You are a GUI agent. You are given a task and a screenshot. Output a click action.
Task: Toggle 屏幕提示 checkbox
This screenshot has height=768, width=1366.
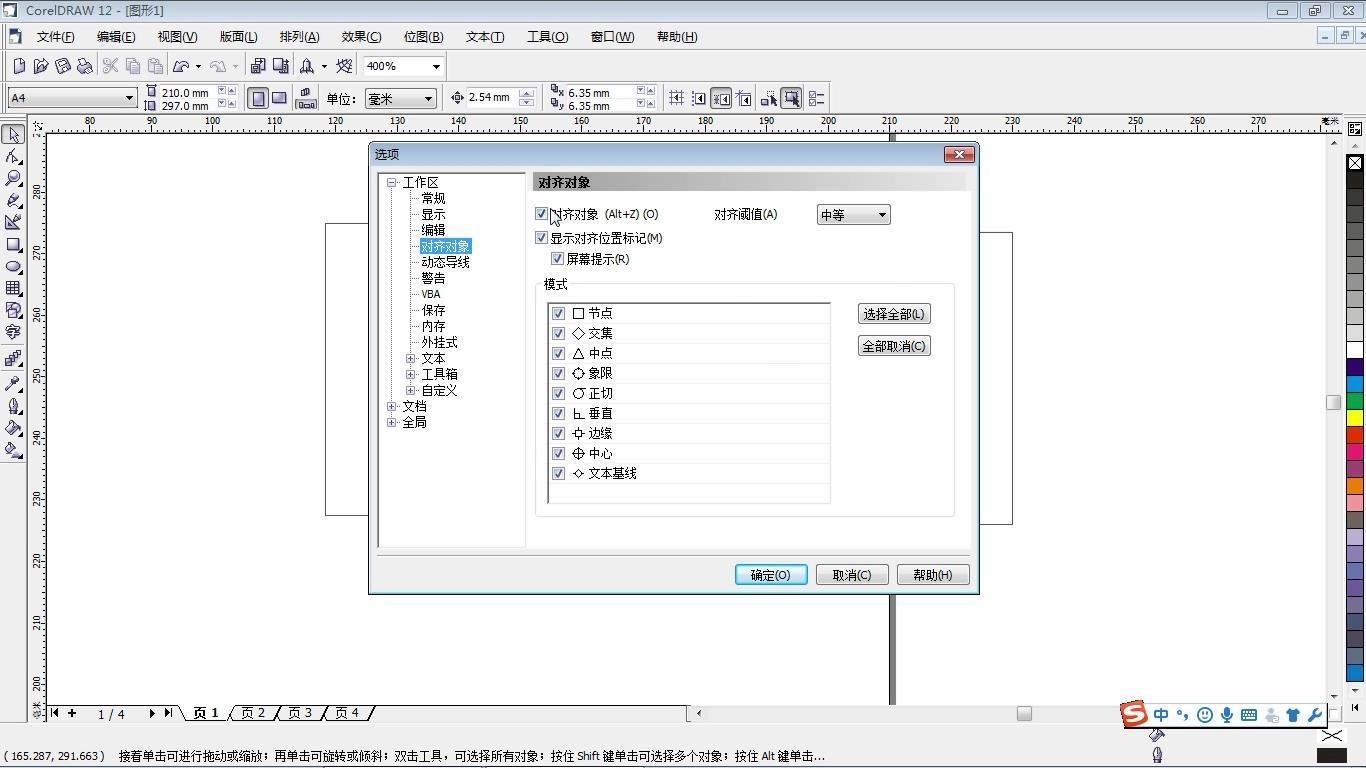pos(558,259)
